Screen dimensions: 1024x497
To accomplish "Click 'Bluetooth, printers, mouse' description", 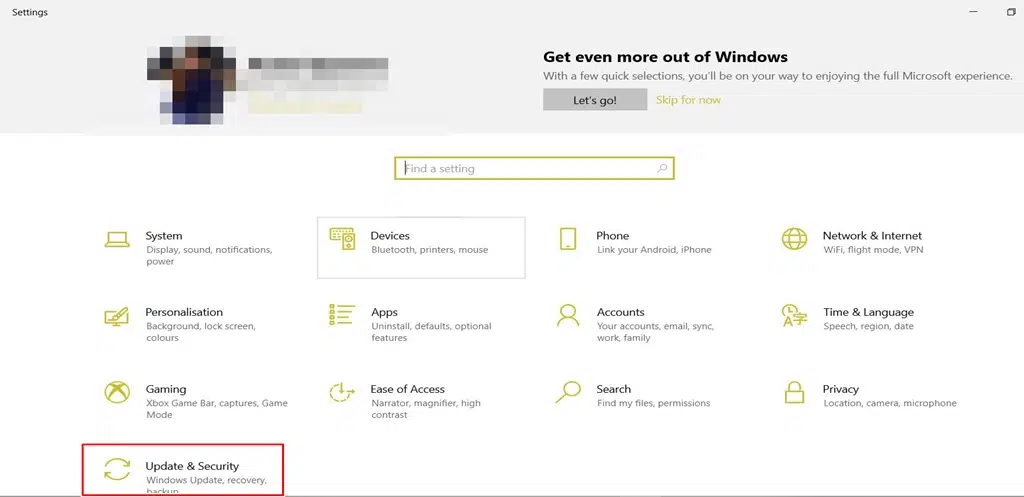I will click(x=430, y=250).
